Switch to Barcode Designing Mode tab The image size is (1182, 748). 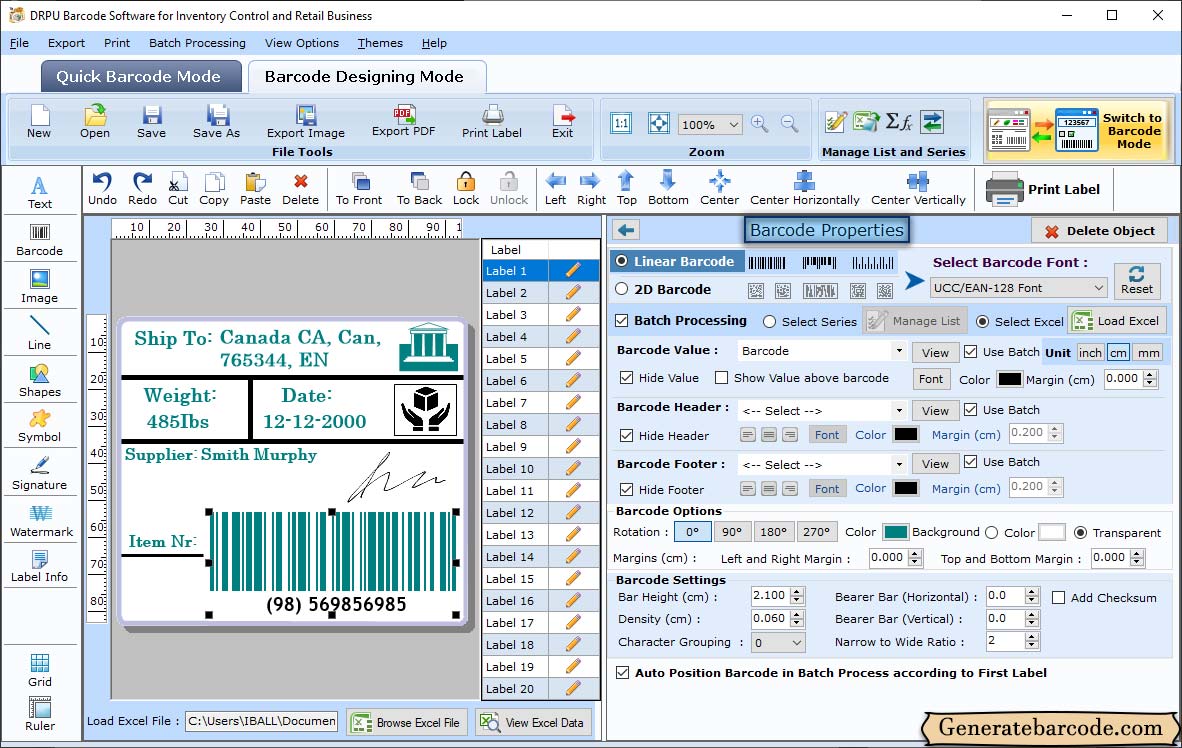point(365,76)
